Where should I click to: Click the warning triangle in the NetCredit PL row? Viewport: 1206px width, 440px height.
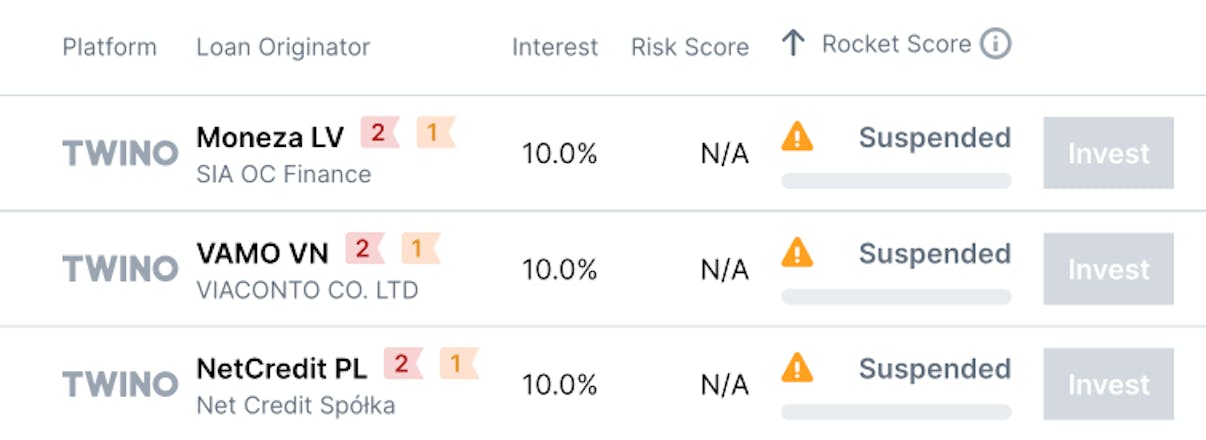[x=797, y=367]
